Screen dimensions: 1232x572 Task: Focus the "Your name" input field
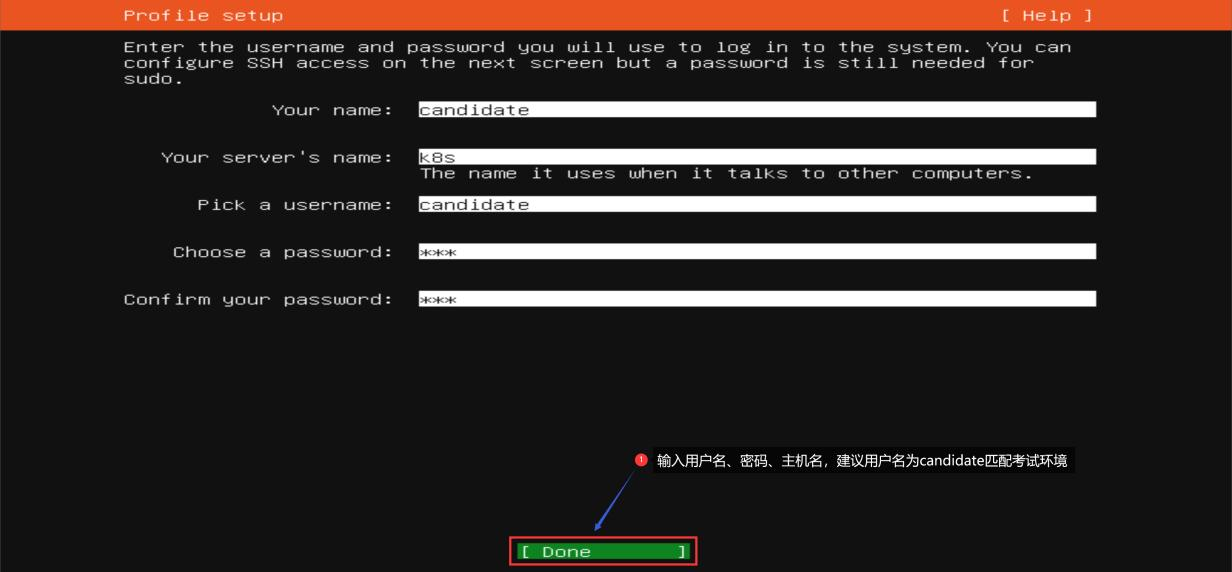(x=757, y=110)
